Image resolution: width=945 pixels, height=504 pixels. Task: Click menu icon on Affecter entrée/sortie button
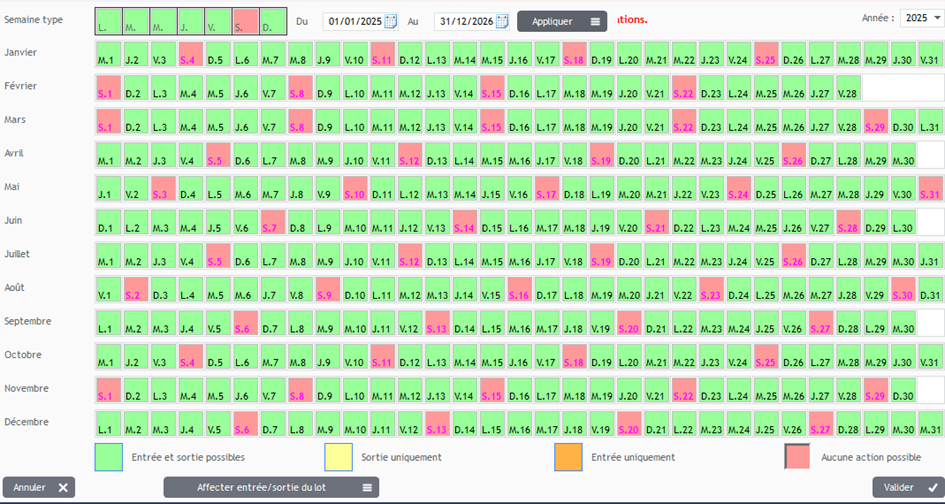pyautogui.click(x=367, y=488)
